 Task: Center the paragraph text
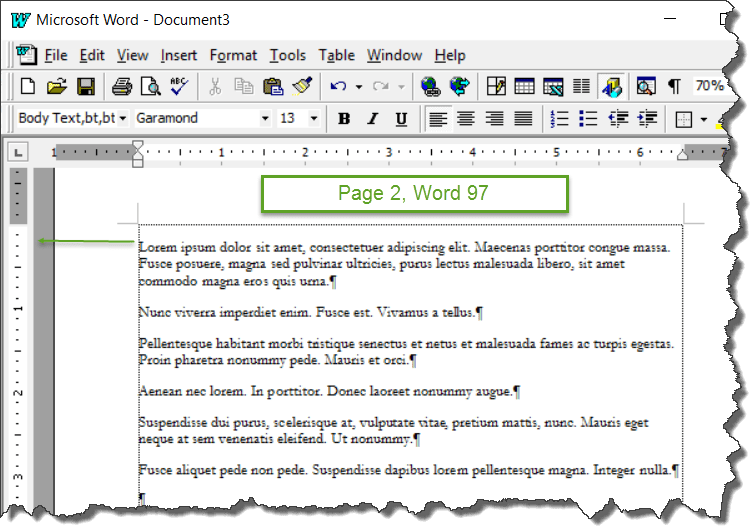click(466, 118)
